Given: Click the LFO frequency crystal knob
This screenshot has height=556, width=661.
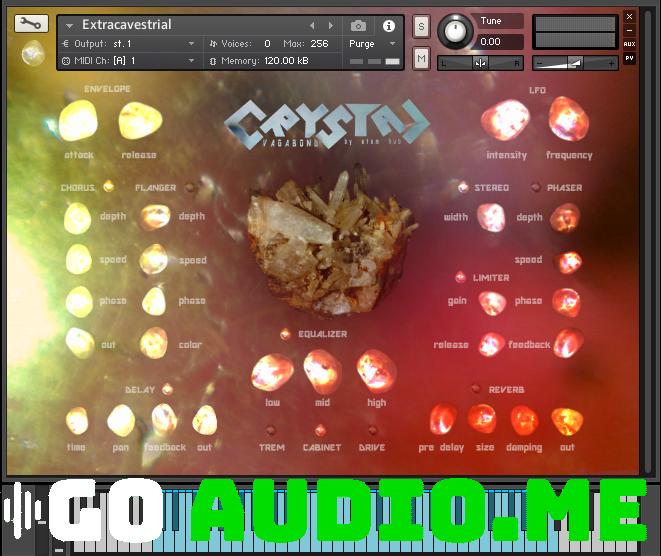Looking at the screenshot, I should [568, 120].
